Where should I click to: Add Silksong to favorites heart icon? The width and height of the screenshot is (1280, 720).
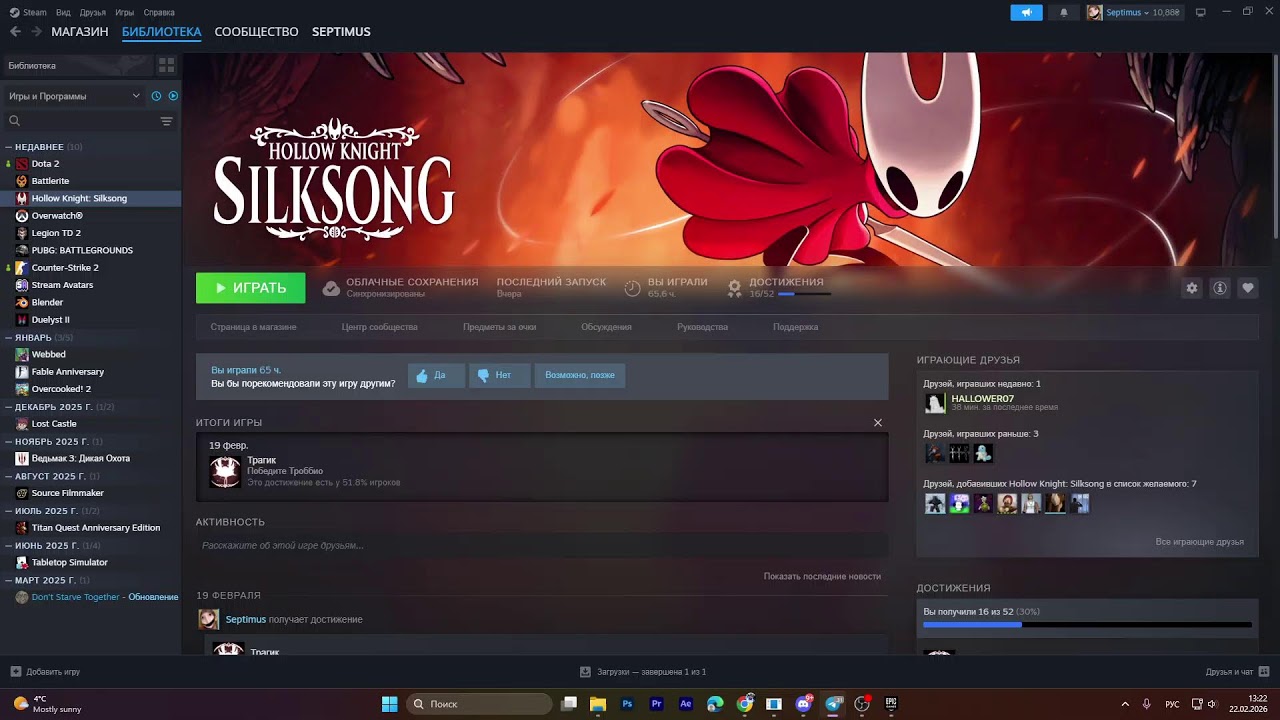[1248, 288]
